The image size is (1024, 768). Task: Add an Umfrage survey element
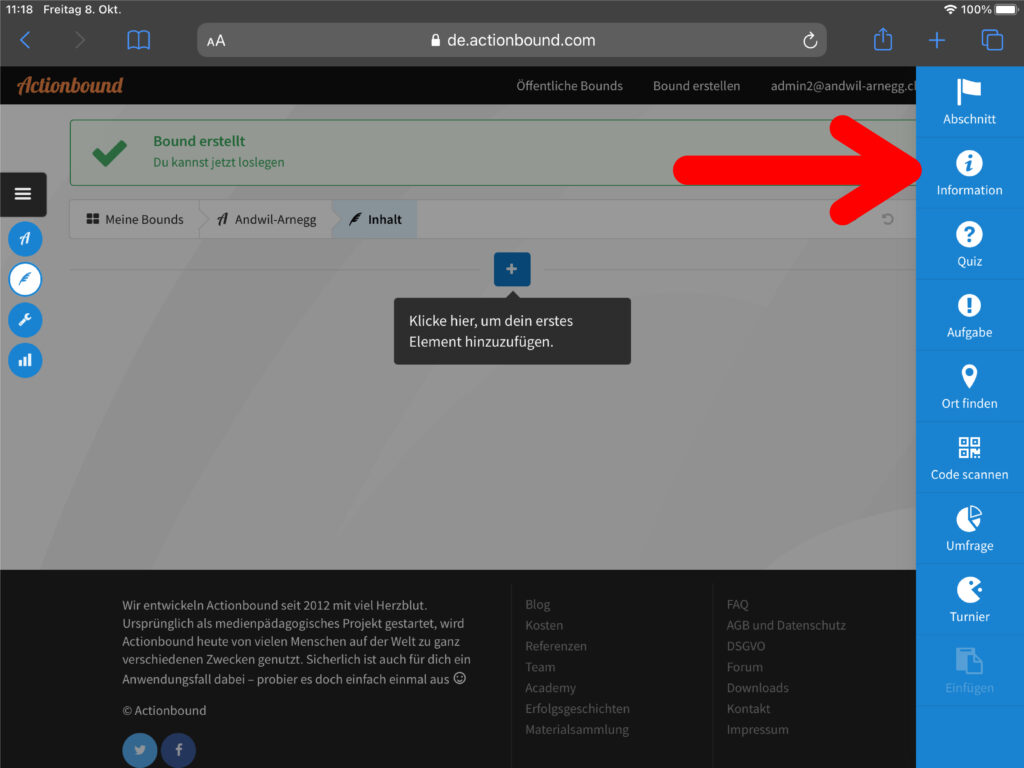[x=969, y=528]
